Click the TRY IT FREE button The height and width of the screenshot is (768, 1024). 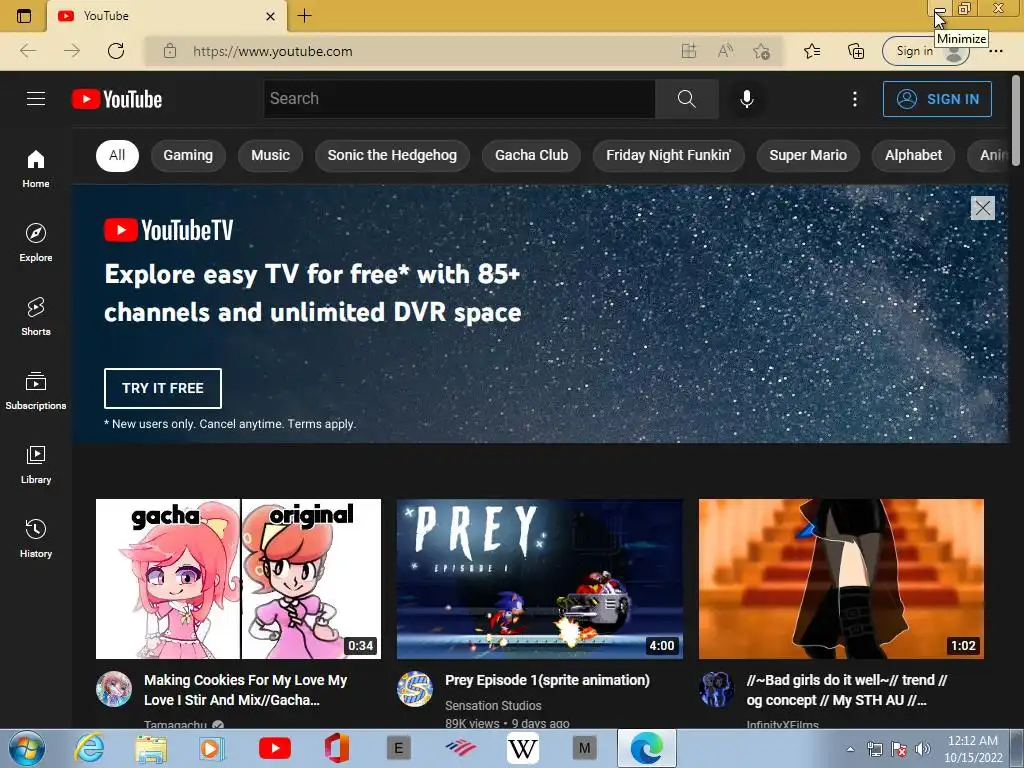coord(163,388)
